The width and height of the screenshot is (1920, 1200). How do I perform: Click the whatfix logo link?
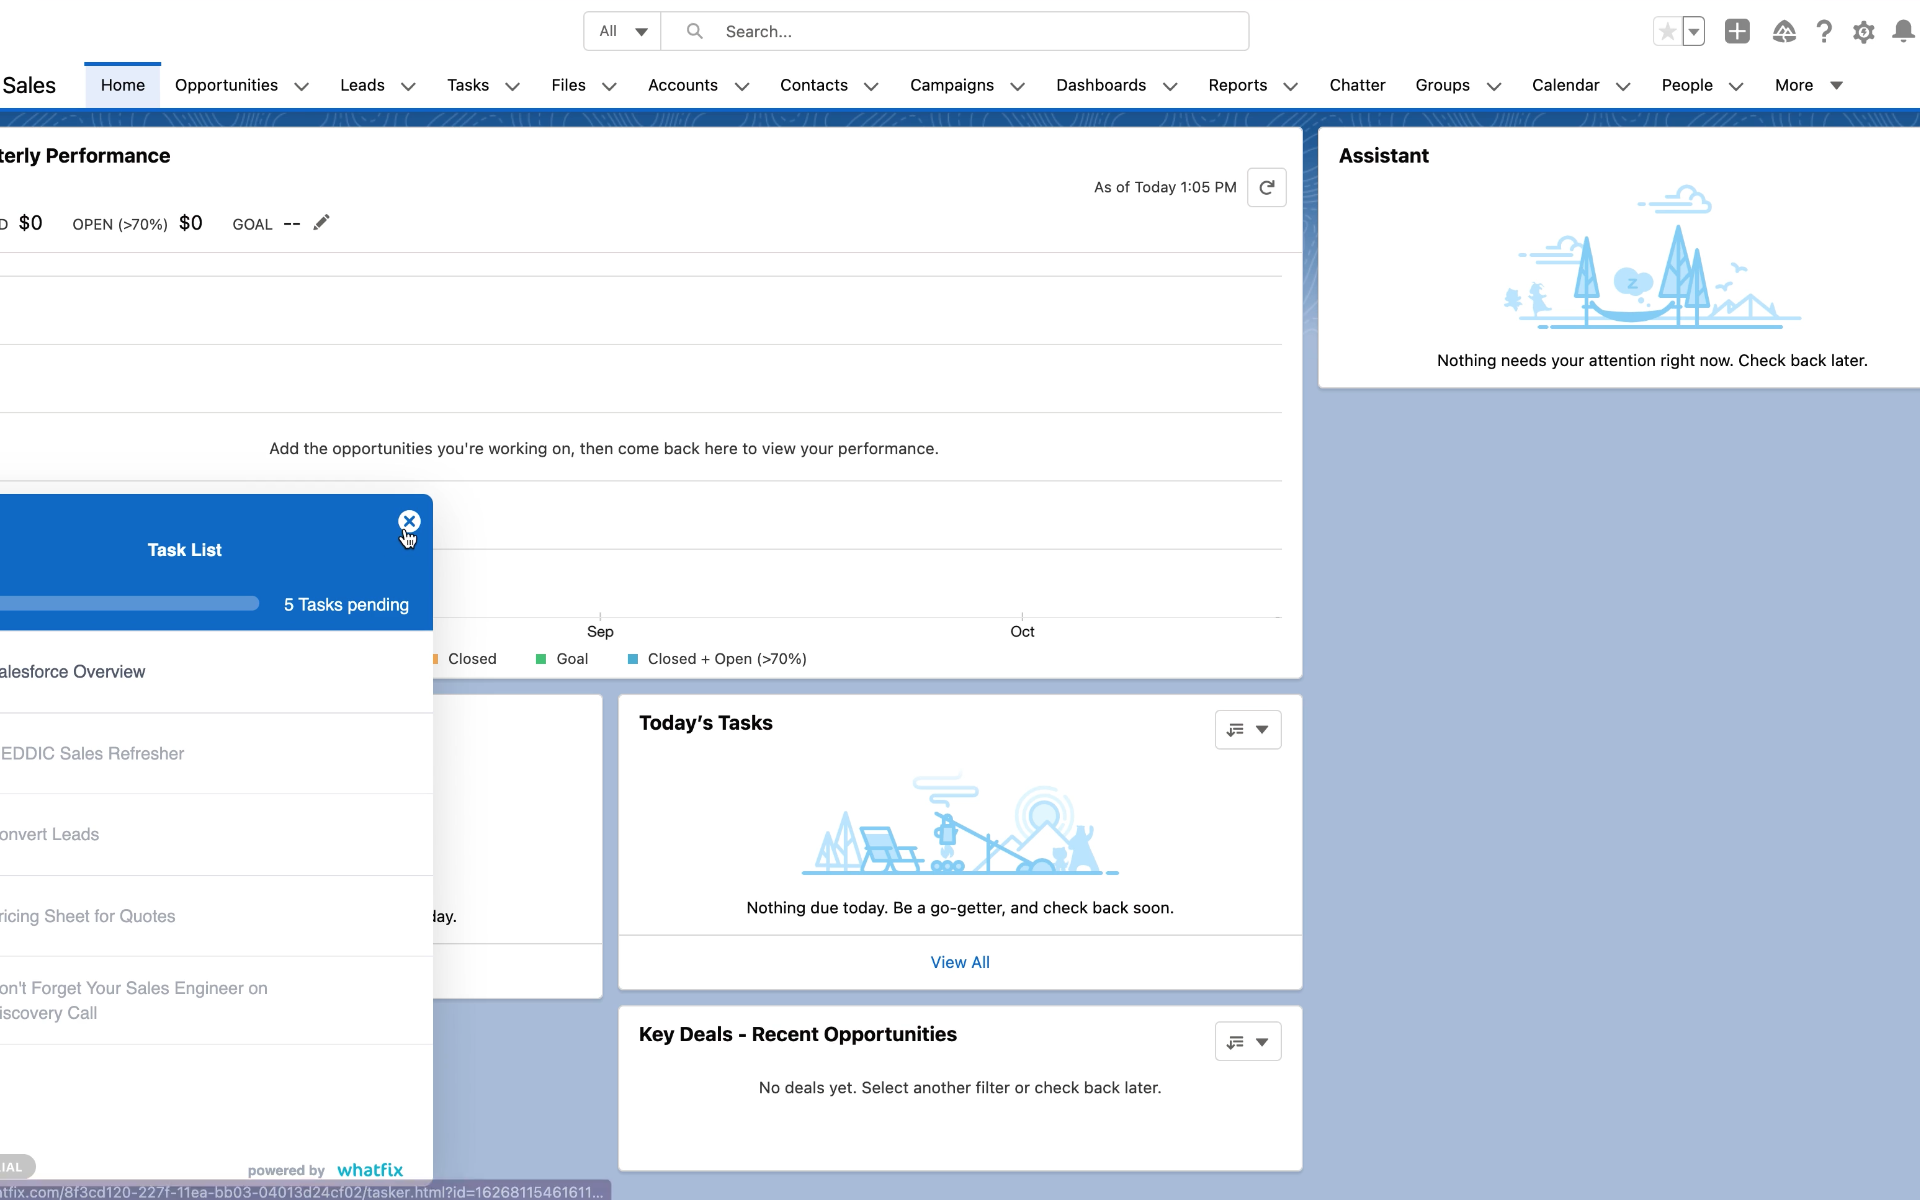[x=370, y=1170]
